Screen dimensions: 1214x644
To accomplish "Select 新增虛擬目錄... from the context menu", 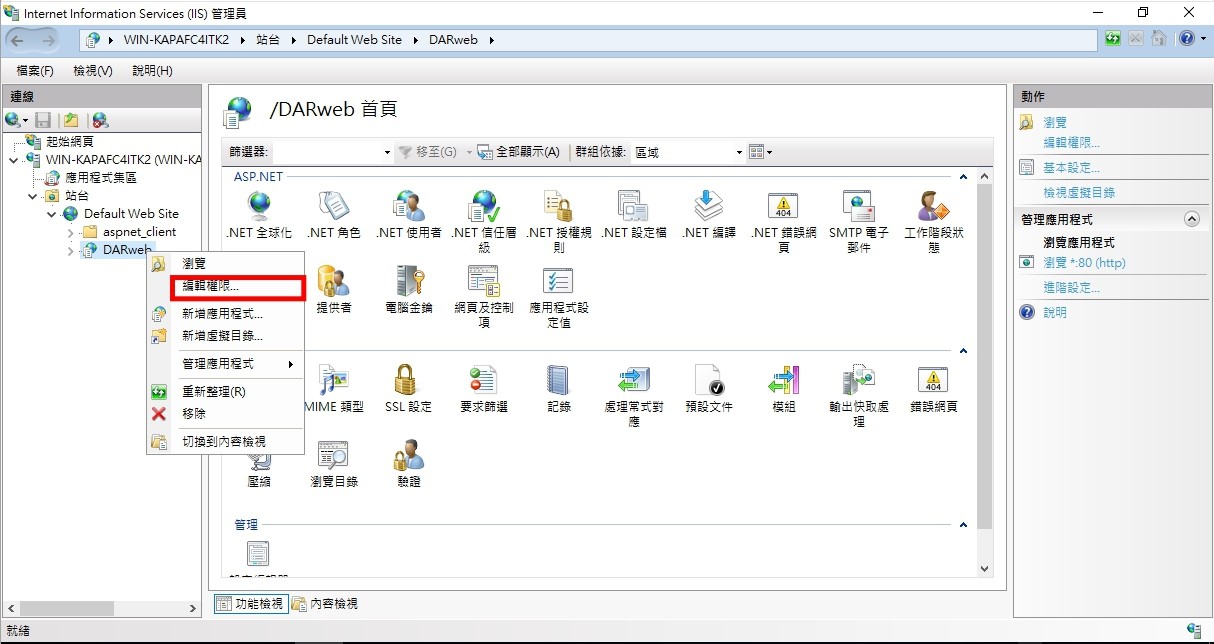I will pos(222,336).
